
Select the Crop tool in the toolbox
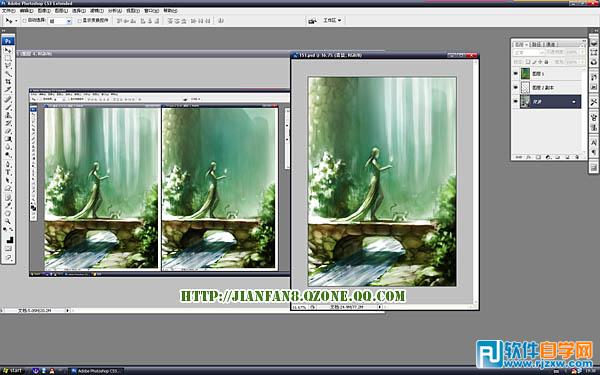click(x=8, y=82)
